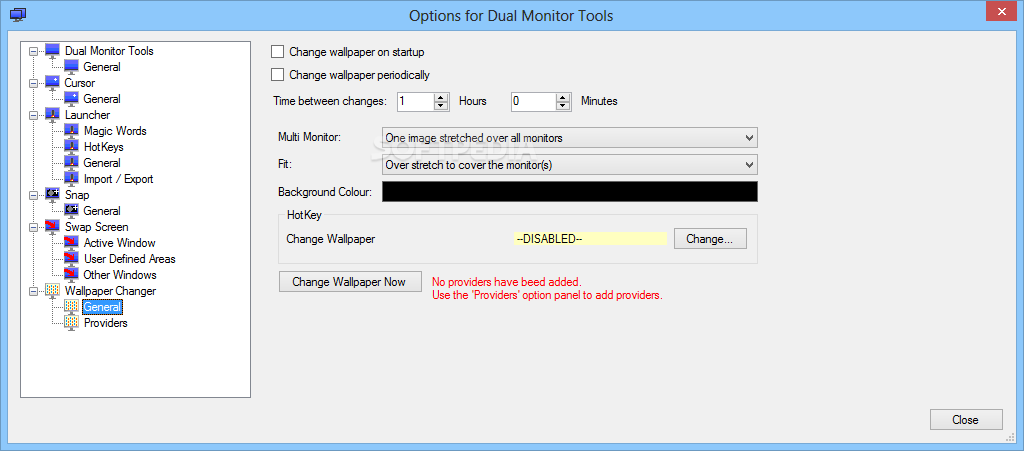The height and width of the screenshot is (451, 1024).
Task: Click the Cursor node icon
Action: point(52,83)
